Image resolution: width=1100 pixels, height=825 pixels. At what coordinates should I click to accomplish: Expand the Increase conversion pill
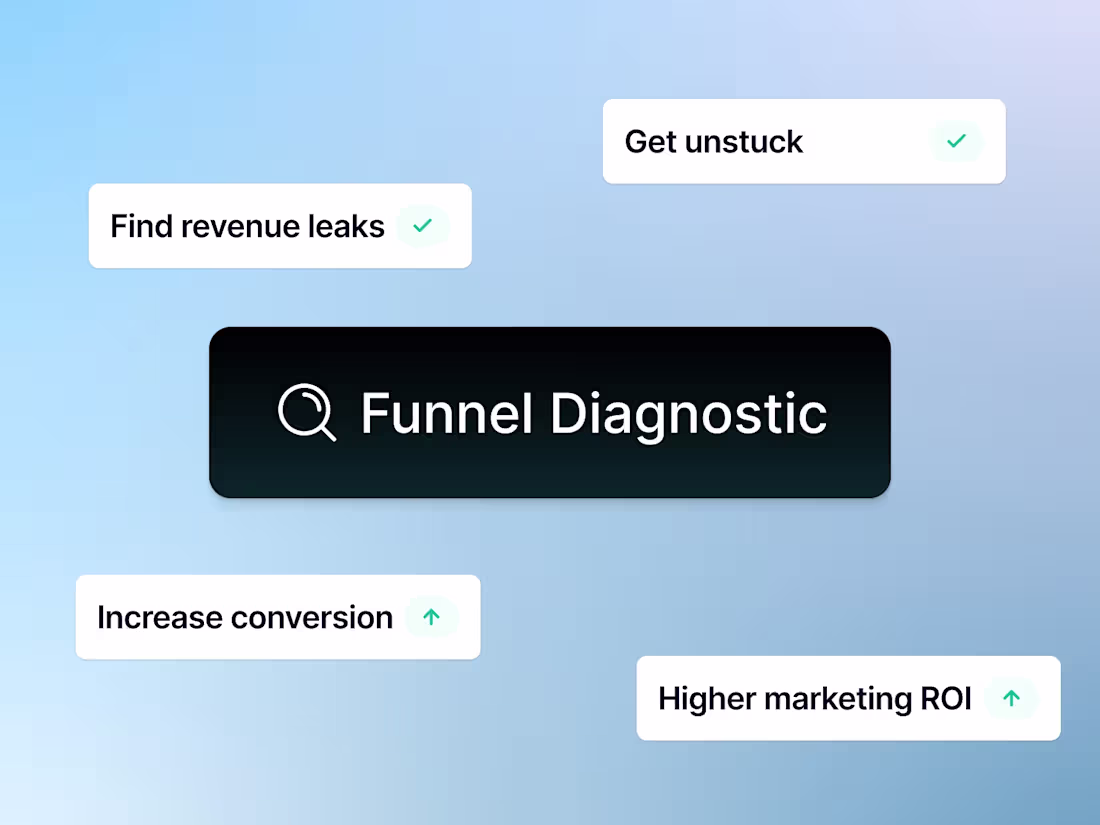click(x=277, y=617)
